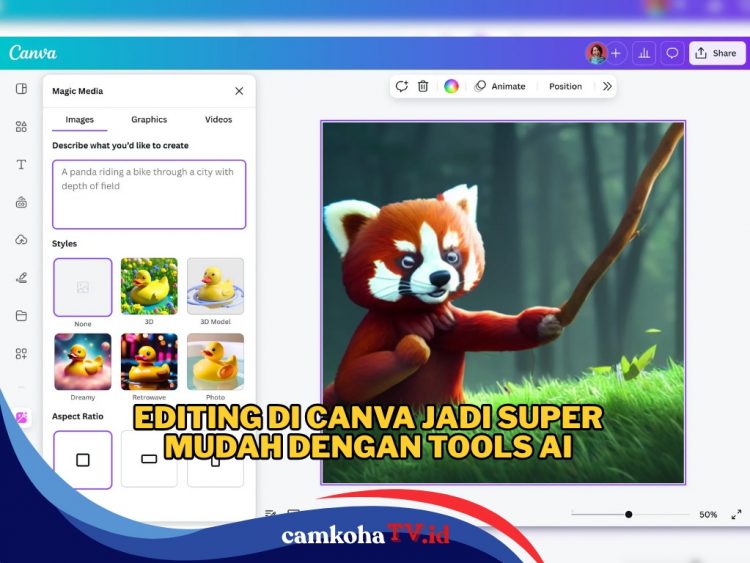Open the Projects folder icon
Image resolution: width=750 pixels, height=563 pixels.
click(x=21, y=316)
